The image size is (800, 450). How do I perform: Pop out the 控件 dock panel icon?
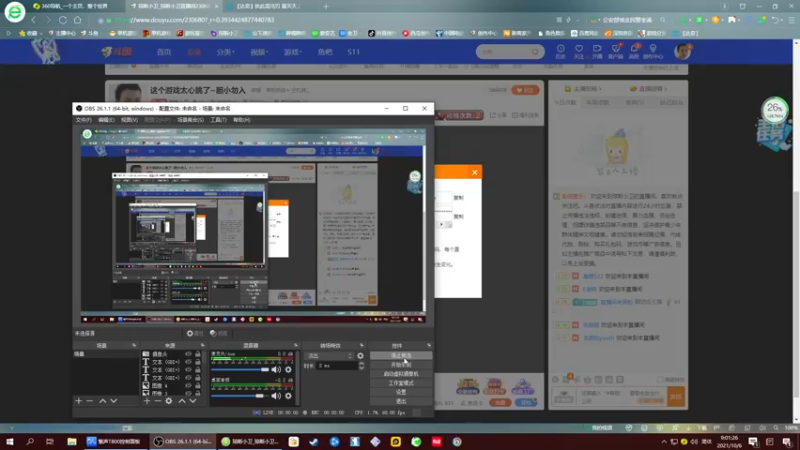pyautogui.click(x=429, y=345)
